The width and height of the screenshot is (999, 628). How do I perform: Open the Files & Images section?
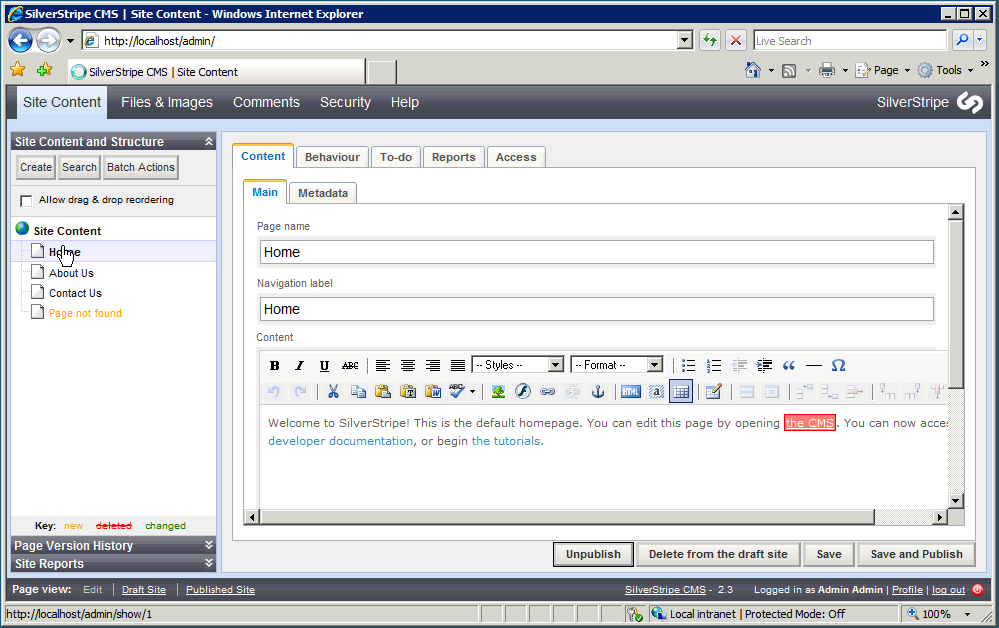[x=167, y=103]
